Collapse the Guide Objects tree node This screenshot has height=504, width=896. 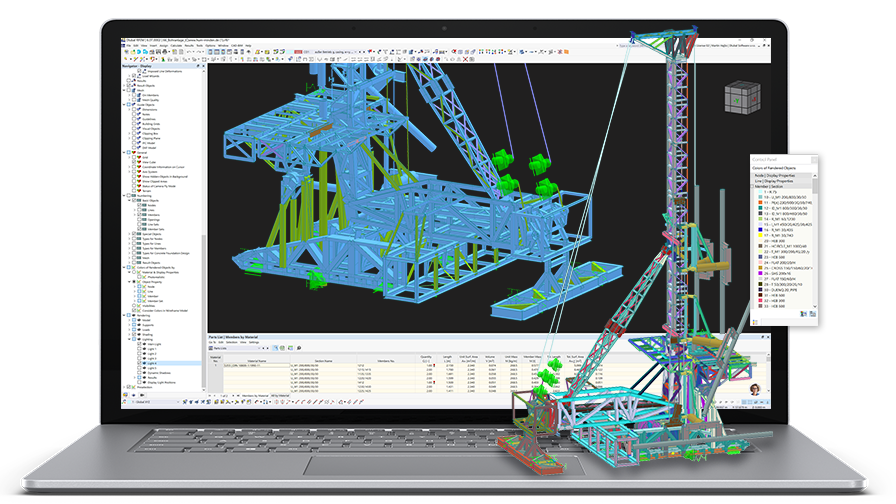tap(124, 105)
